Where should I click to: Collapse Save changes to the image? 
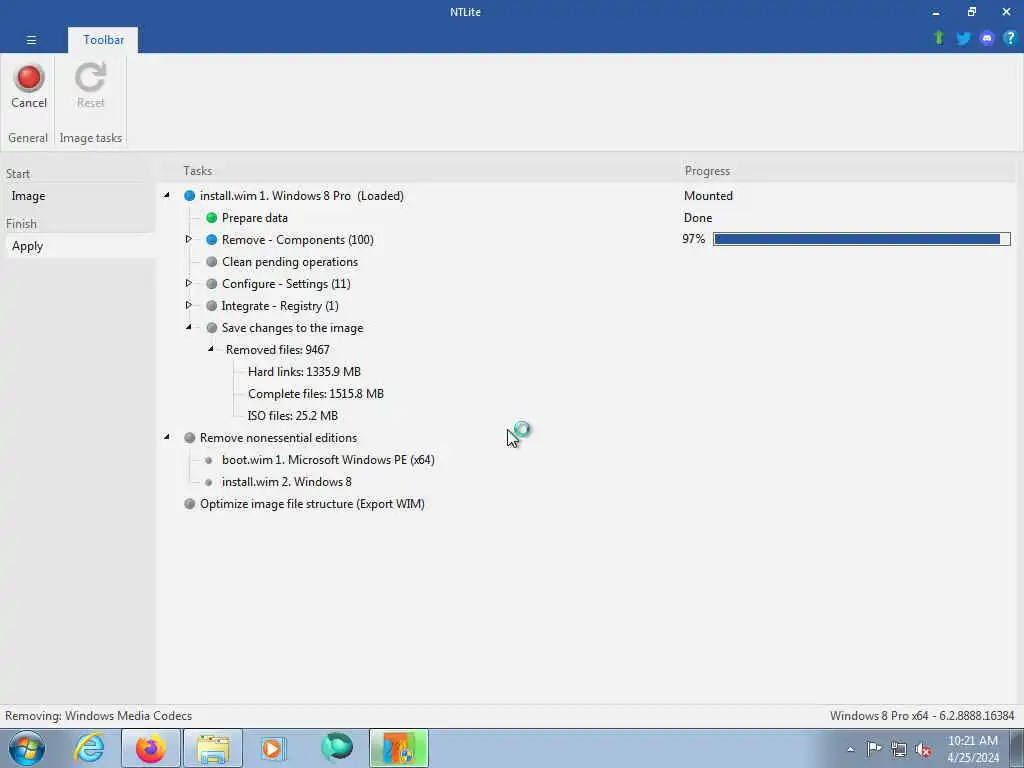tap(189, 327)
